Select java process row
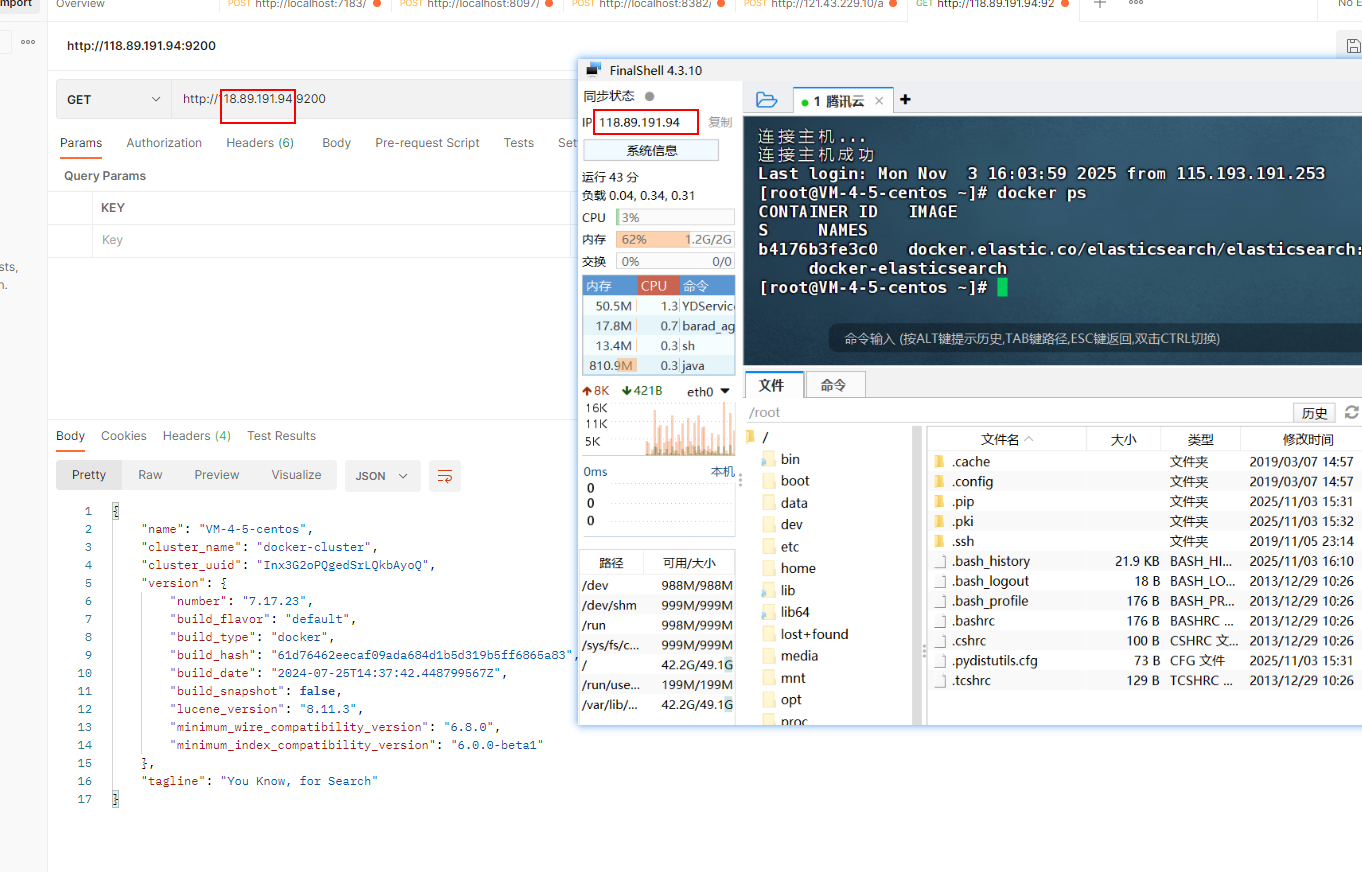The width and height of the screenshot is (1362, 872). coord(659,366)
